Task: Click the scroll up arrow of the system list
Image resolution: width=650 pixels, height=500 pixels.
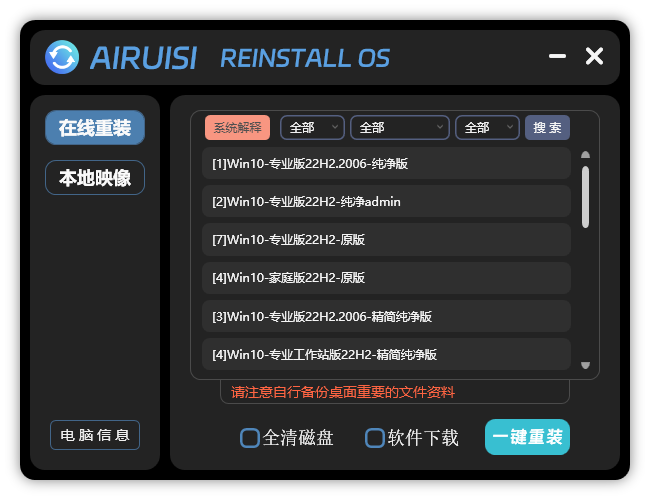Action: point(585,155)
